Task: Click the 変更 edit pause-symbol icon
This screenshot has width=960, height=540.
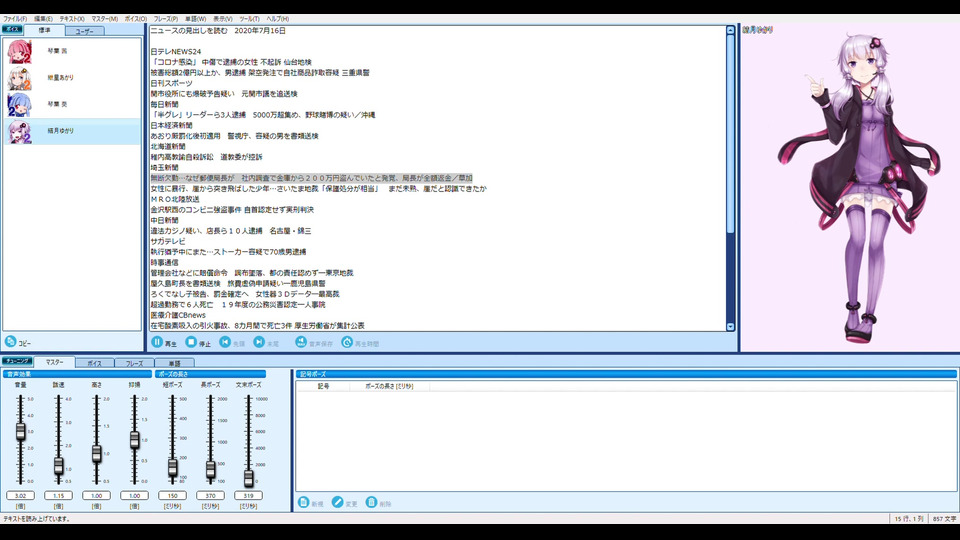Action: pyautogui.click(x=337, y=502)
